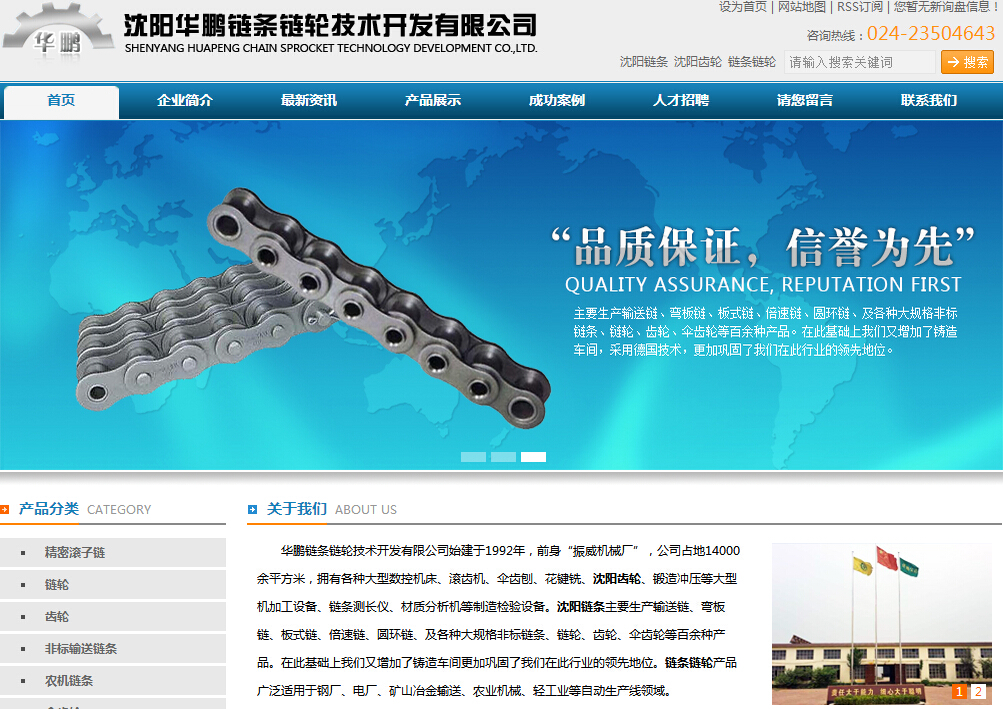Viewport: 1003px width, 709px height.
Task: Switch to photo slide 1
Action: [x=960, y=691]
